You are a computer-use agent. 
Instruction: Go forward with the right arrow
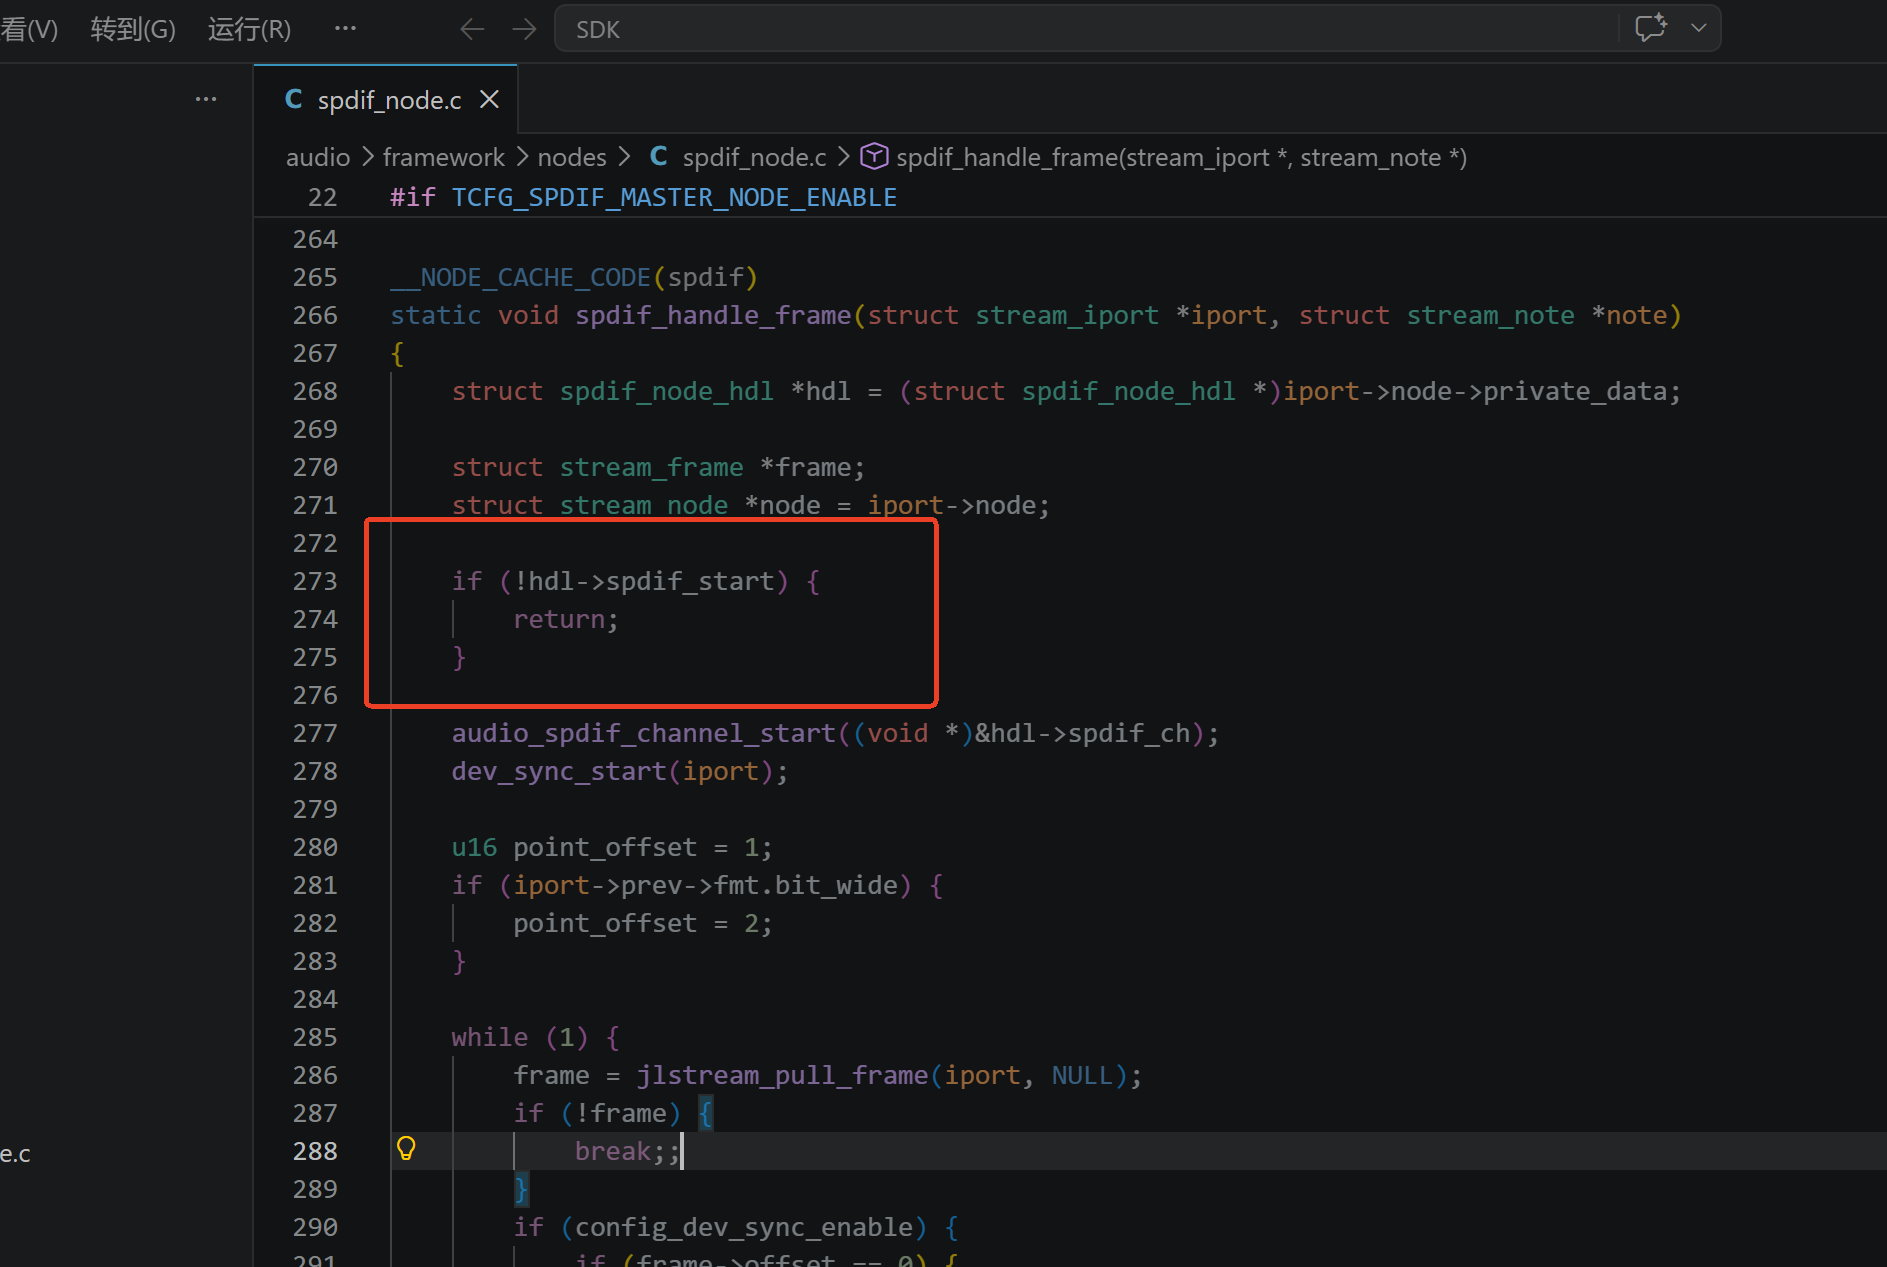click(524, 29)
